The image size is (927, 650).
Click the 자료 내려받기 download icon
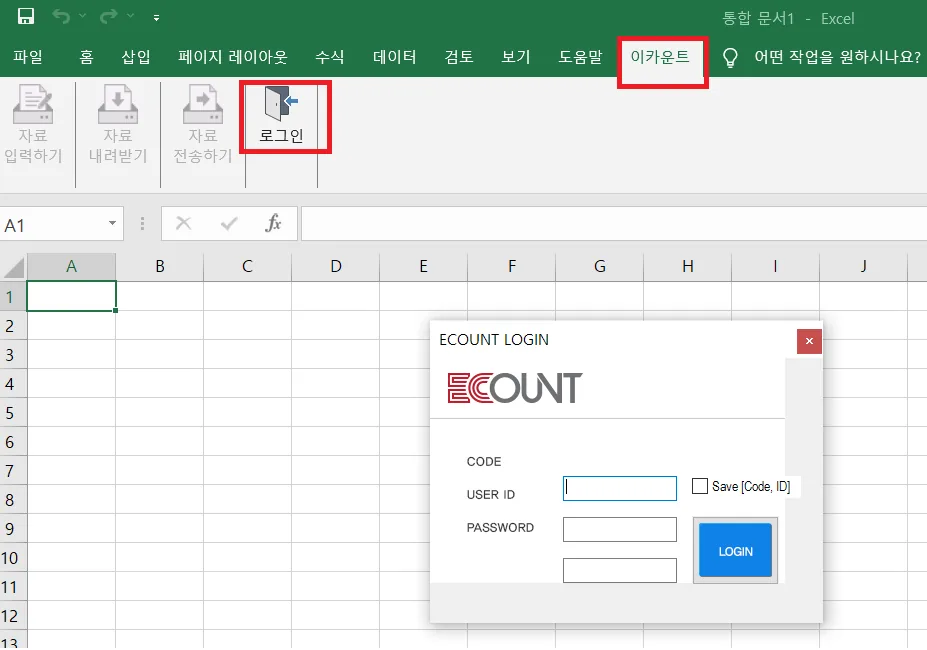(x=118, y=104)
